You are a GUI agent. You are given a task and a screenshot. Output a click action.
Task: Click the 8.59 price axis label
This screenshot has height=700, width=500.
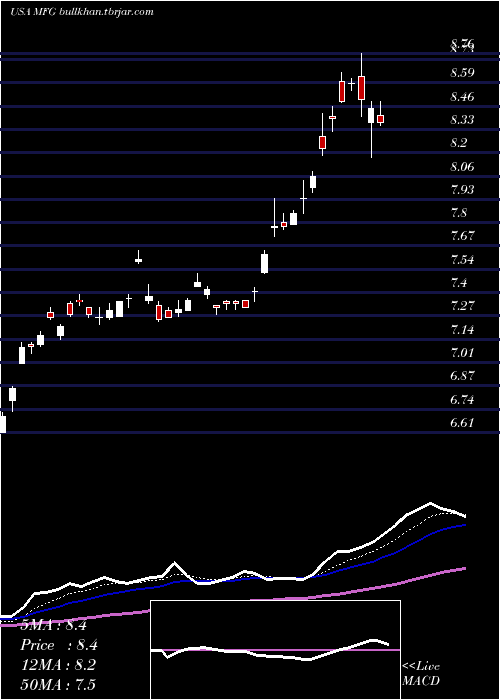(462, 73)
